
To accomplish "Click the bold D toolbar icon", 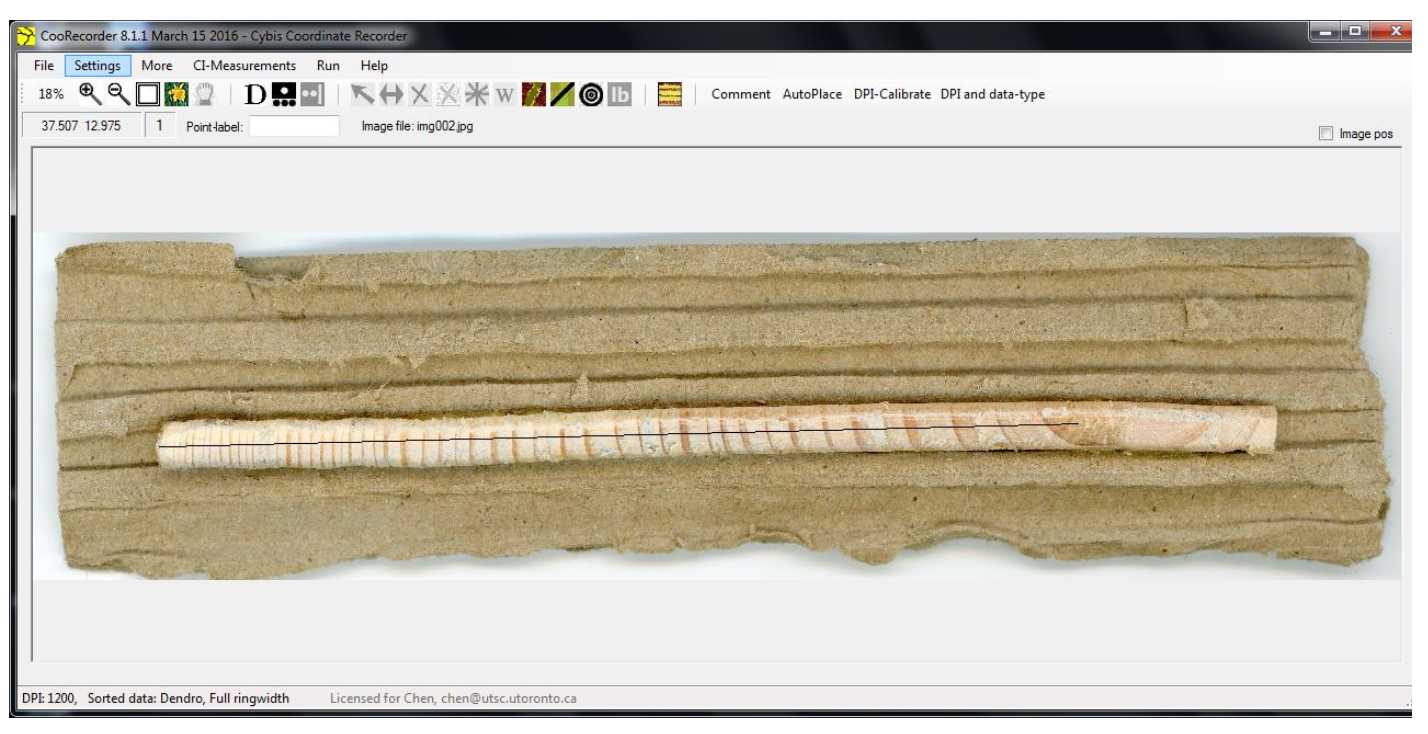I will 255,95.
